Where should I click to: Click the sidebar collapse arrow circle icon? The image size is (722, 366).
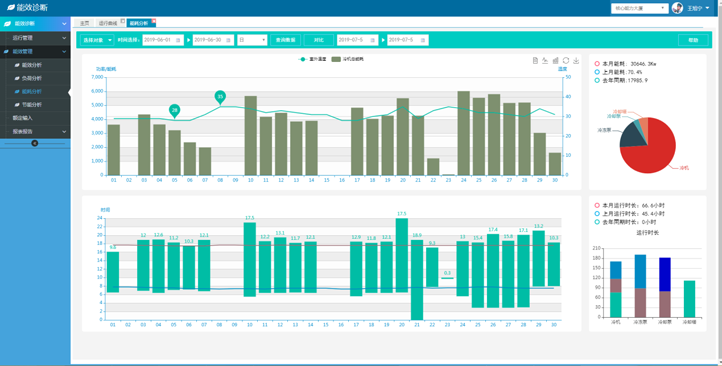[x=35, y=143]
